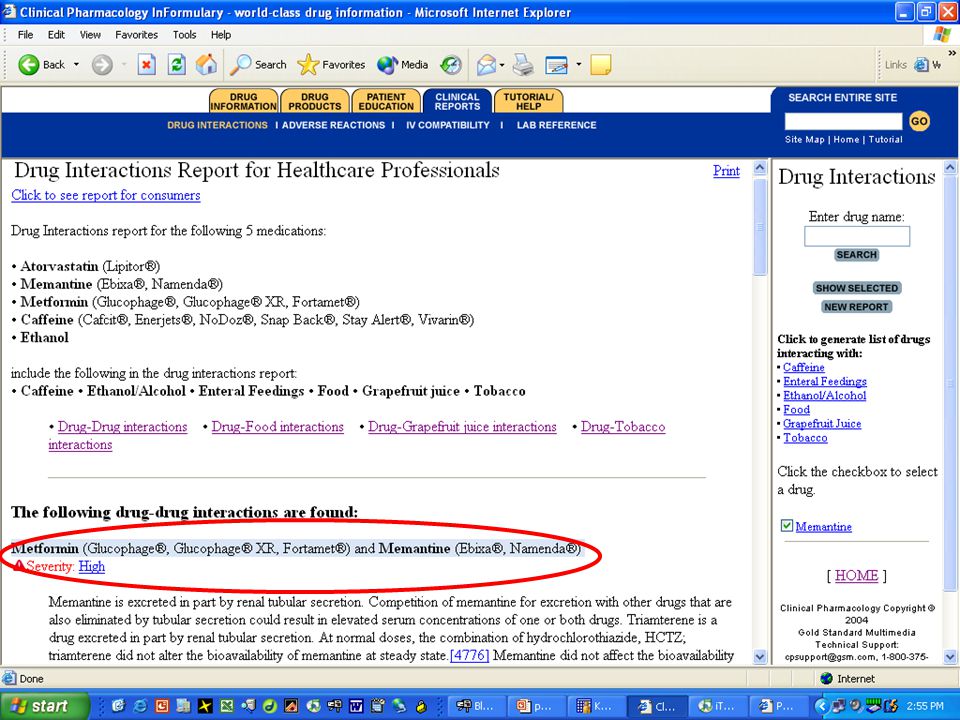Click the Enteral Feedings sidebar link

(825, 381)
